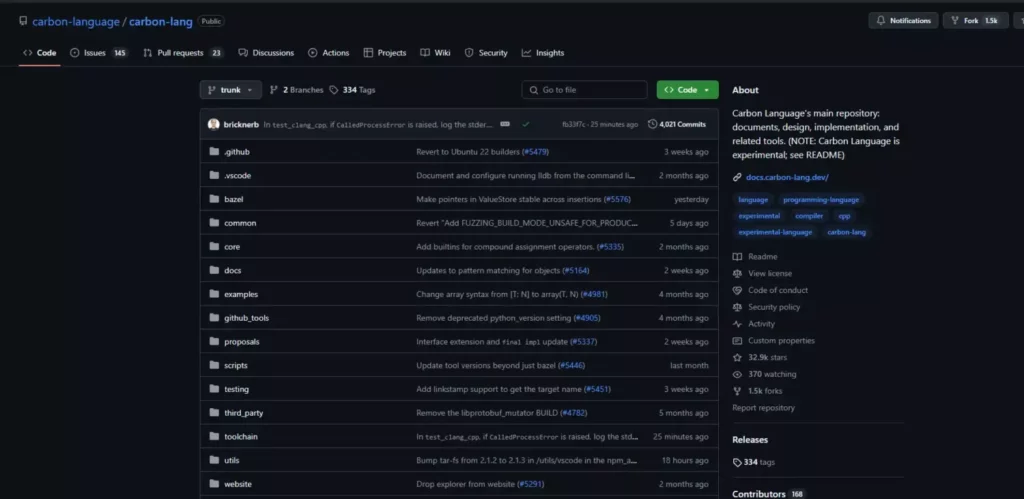Open the Issues tab

coord(99,53)
